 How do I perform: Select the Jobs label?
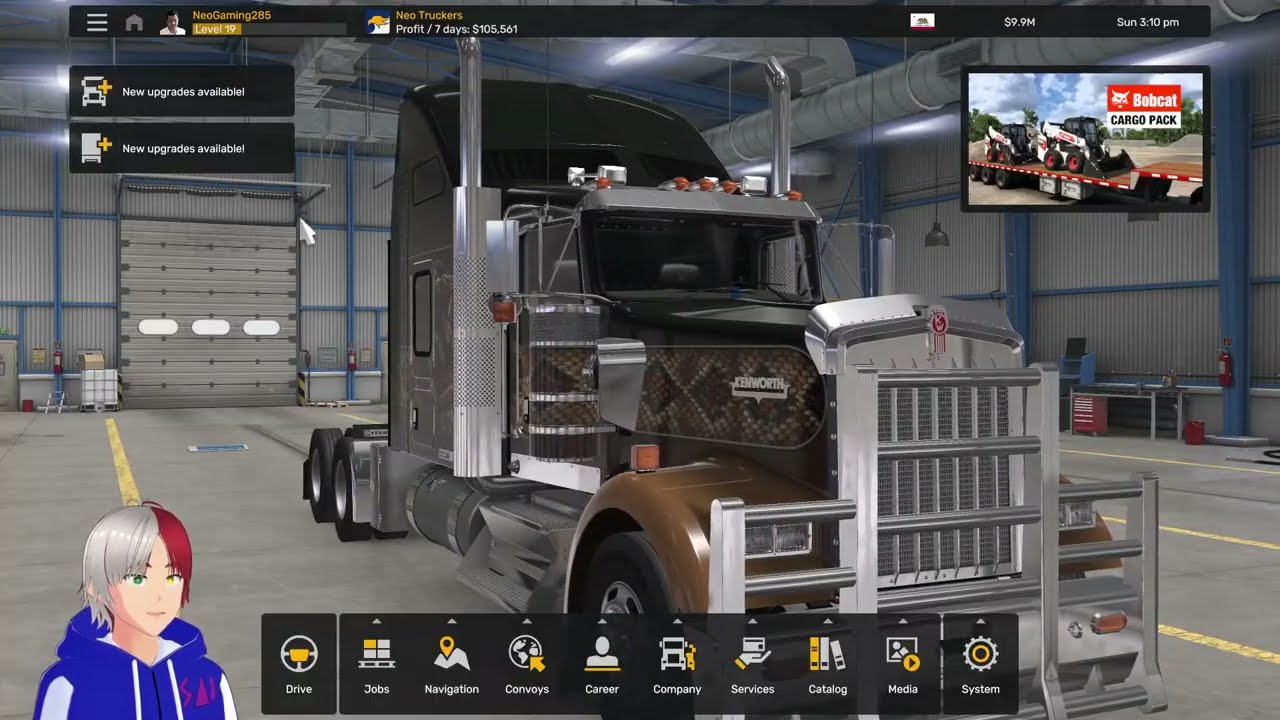(x=377, y=689)
